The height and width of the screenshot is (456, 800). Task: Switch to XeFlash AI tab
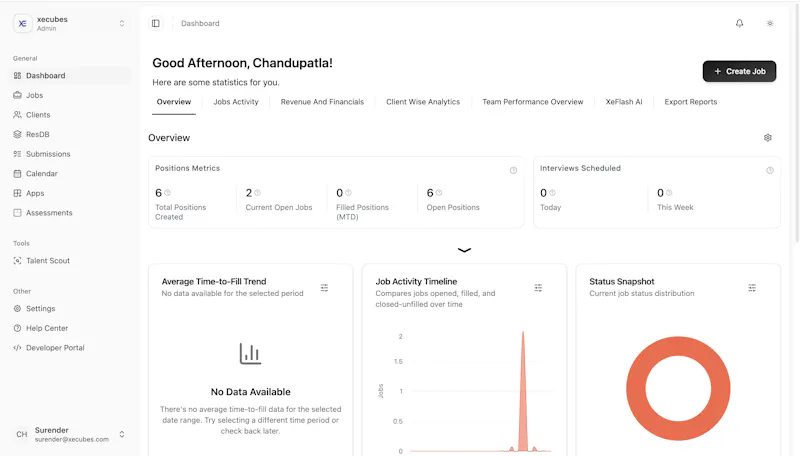tap(624, 102)
